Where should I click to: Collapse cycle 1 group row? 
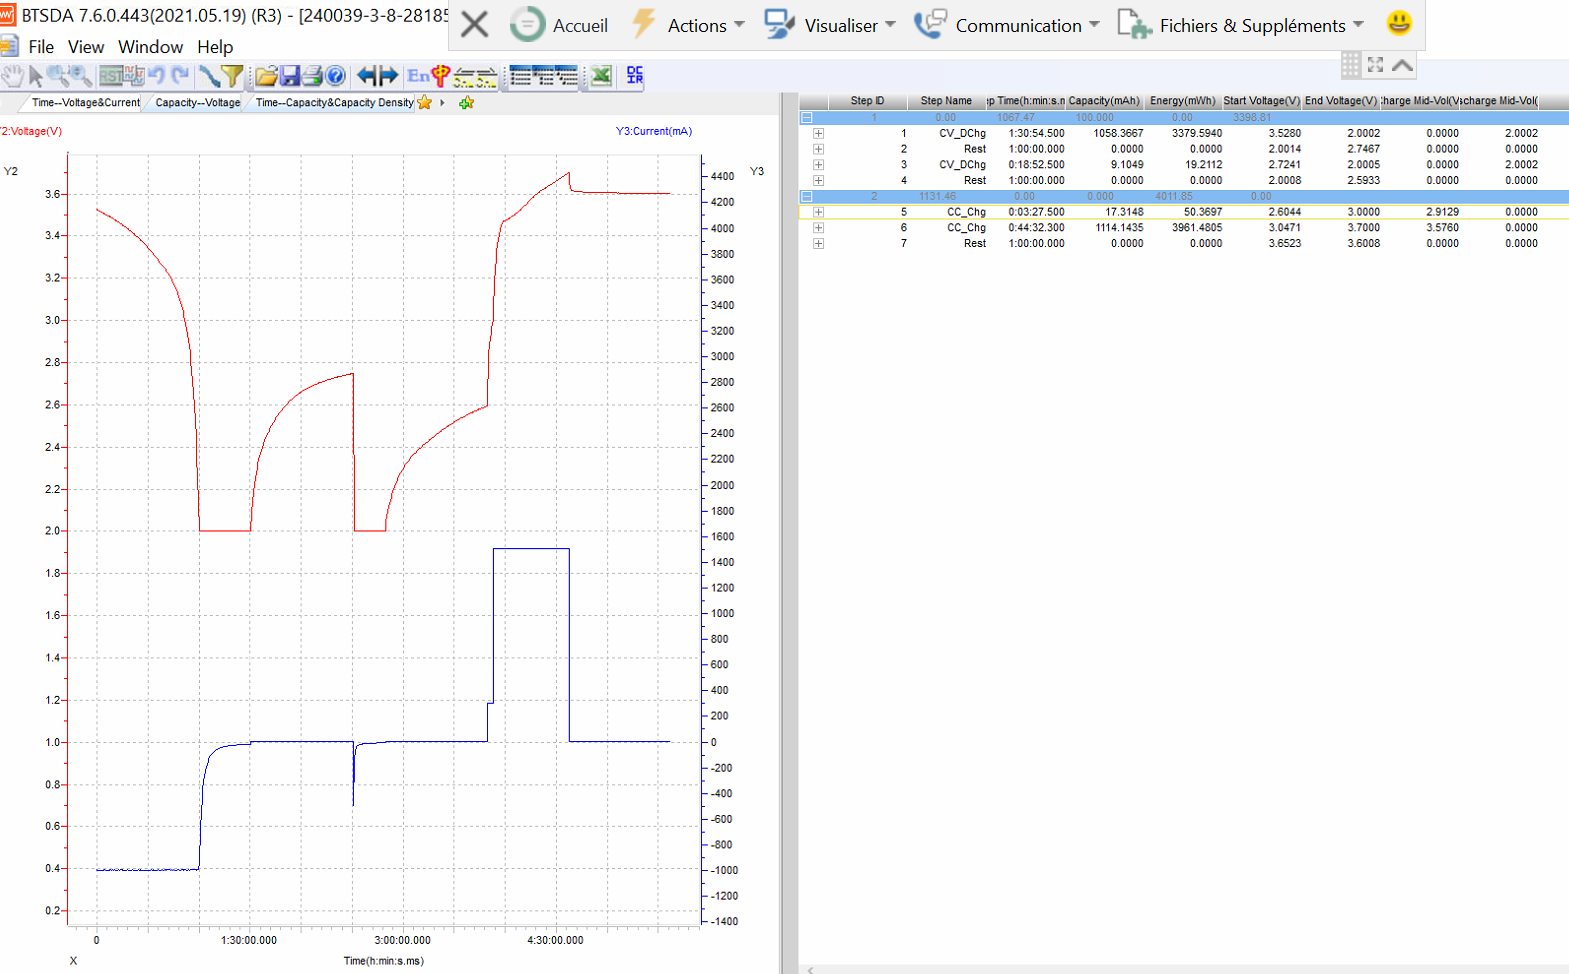[x=807, y=117]
